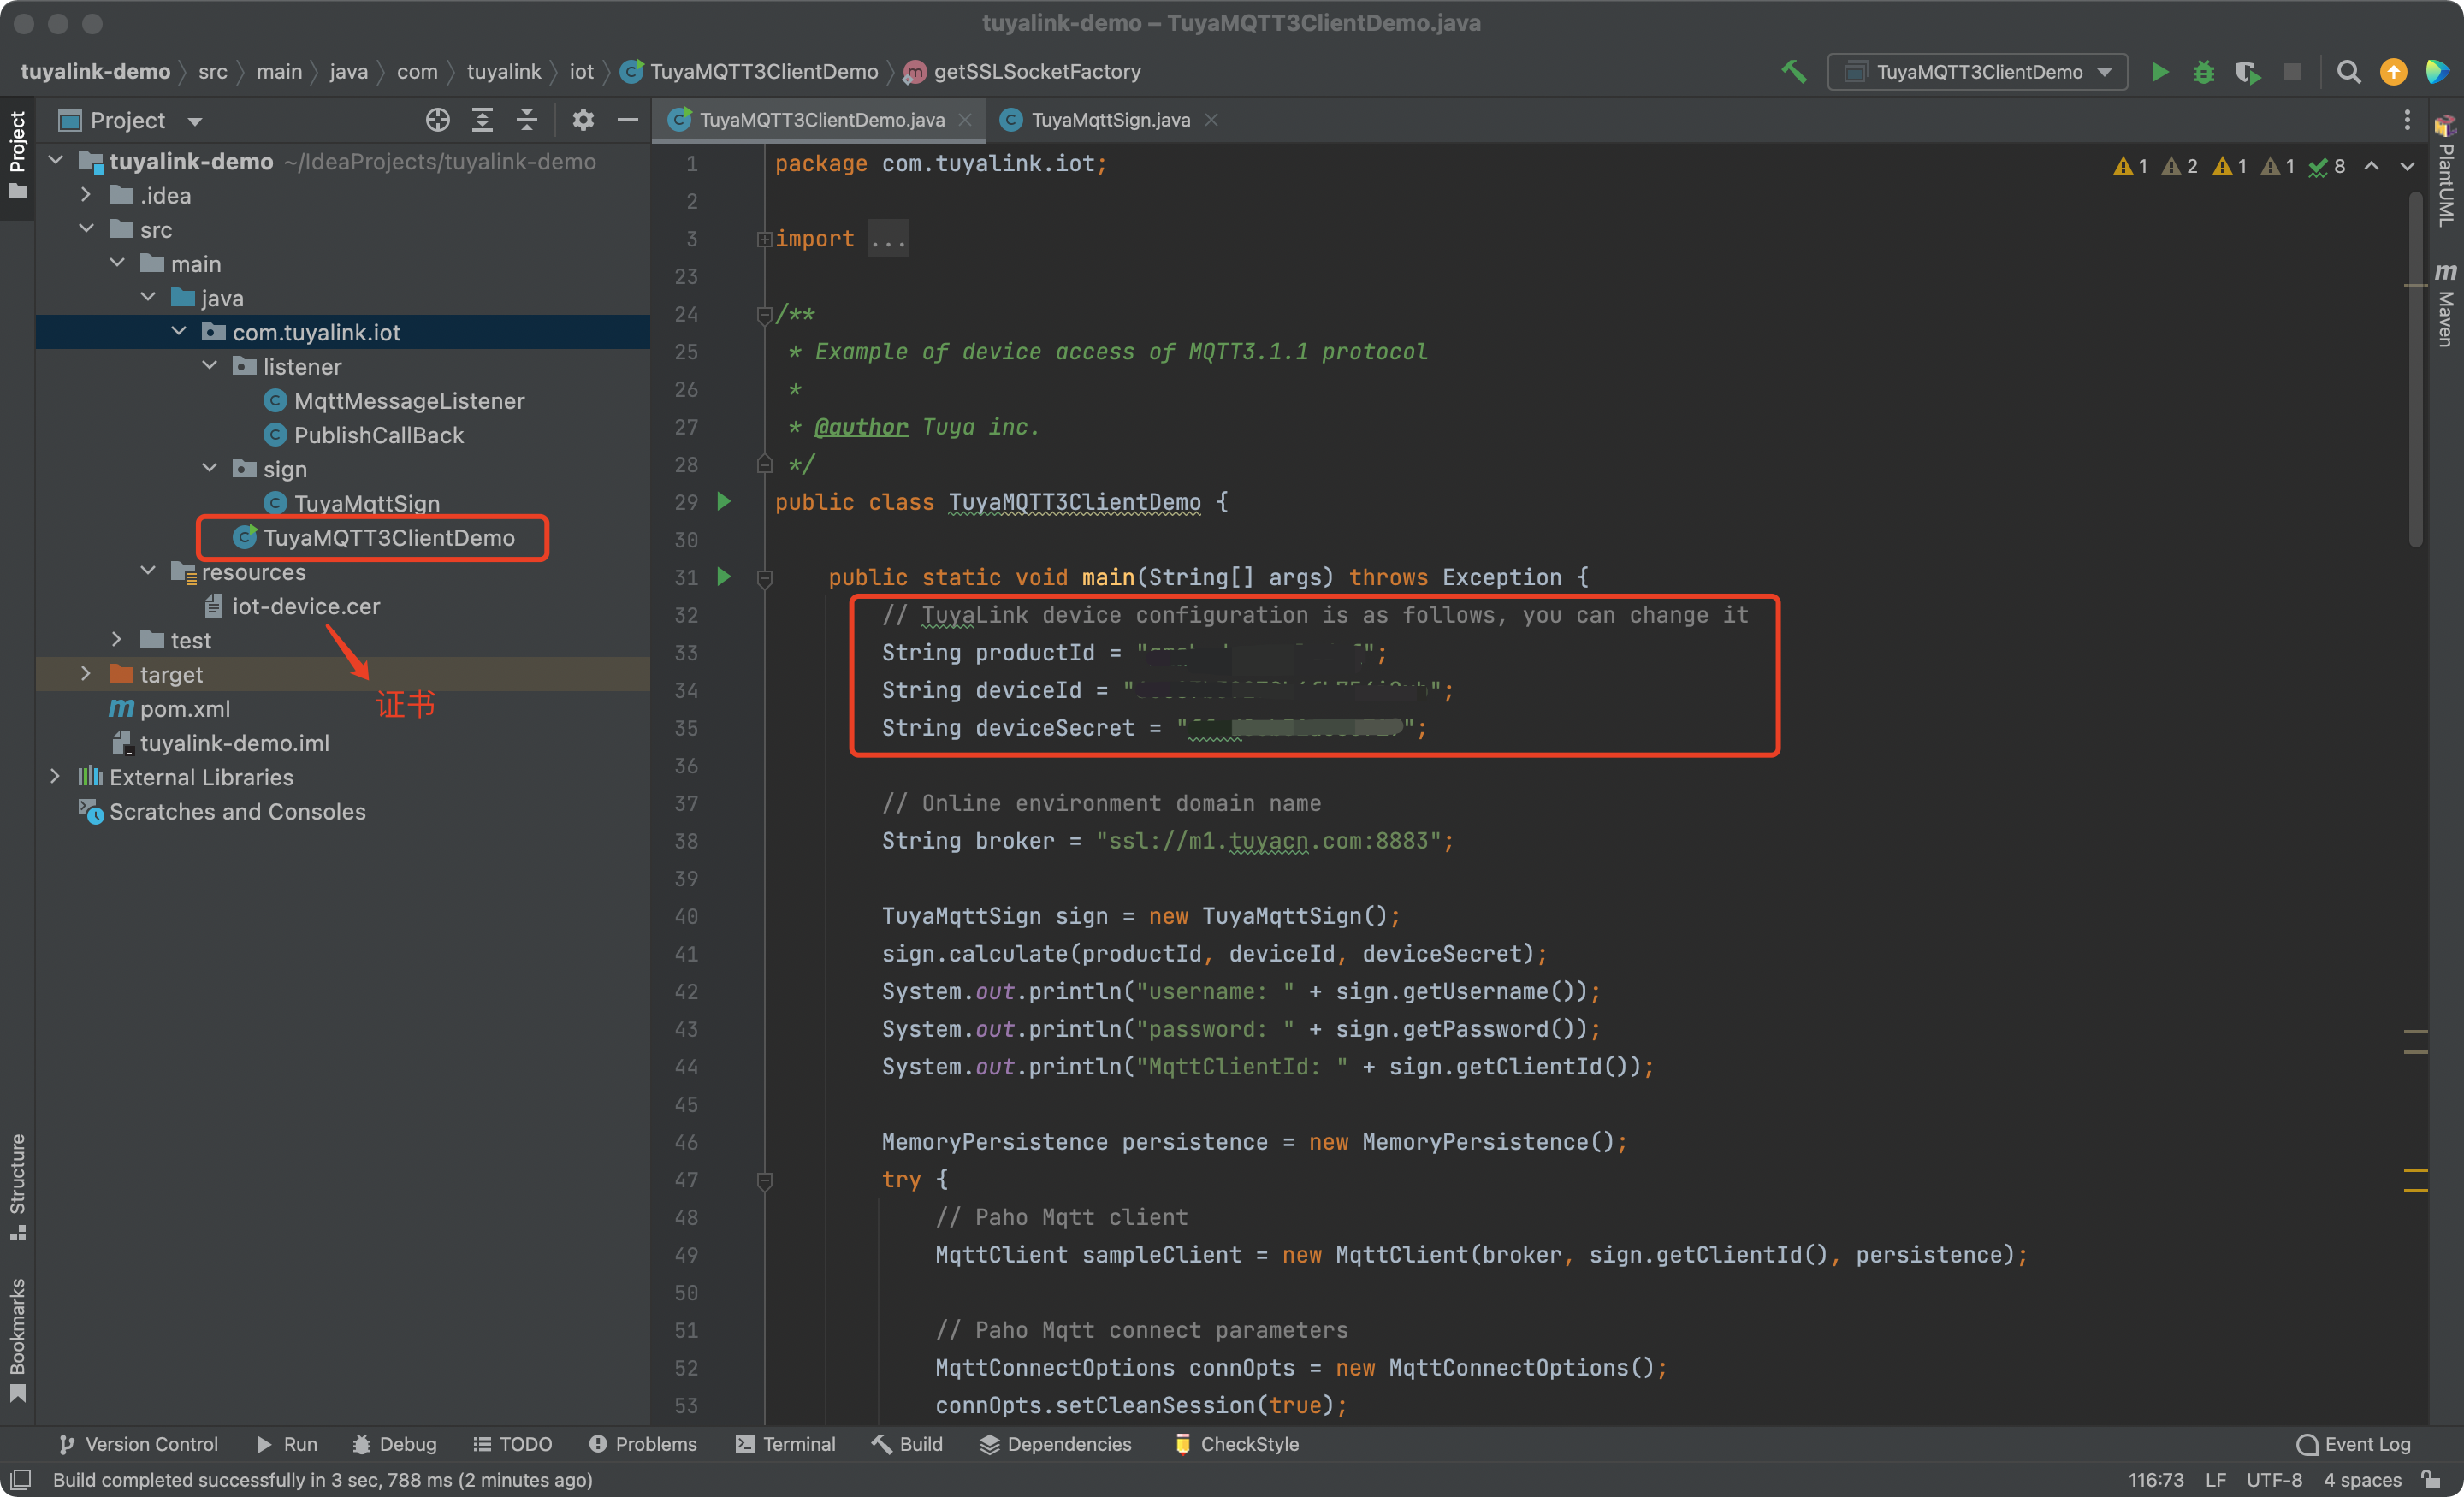Screen dimensions: 2464x1497
Task: Open the CheckStyle tool window
Action: pos(1235,1444)
